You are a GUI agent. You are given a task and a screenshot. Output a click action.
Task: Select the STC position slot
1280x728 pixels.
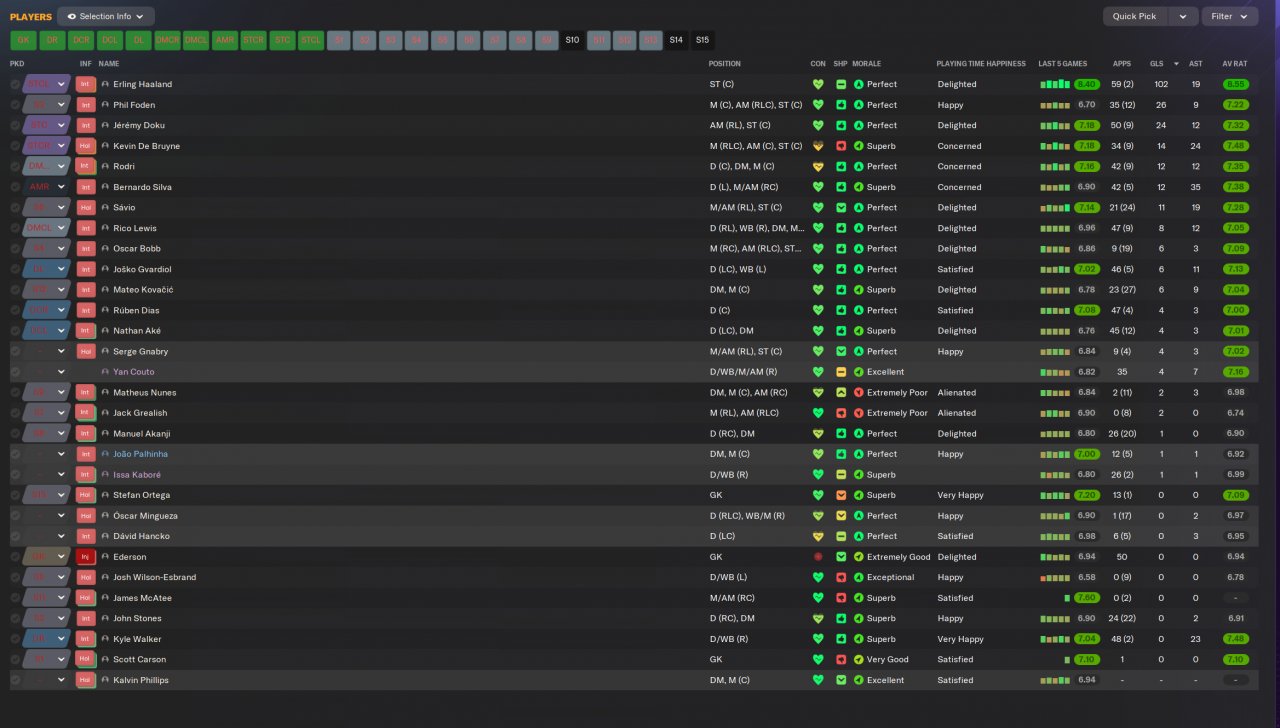[283, 40]
